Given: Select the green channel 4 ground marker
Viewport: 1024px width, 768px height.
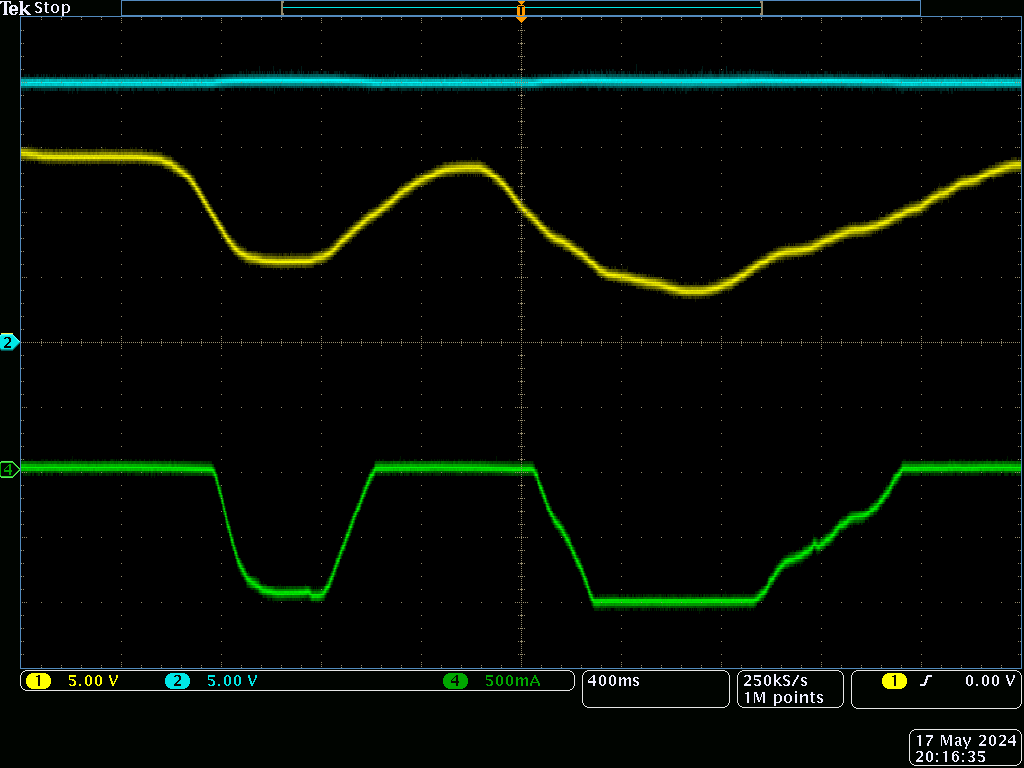Looking at the screenshot, I should pos(10,469).
